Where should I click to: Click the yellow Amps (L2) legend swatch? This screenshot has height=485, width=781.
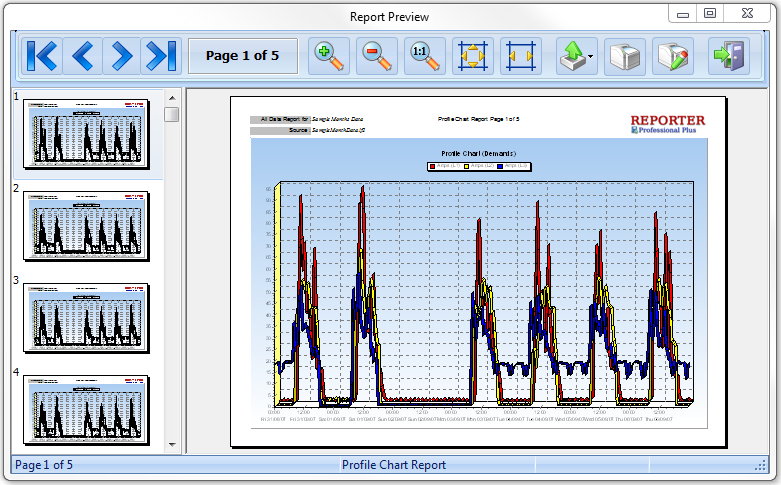tap(467, 166)
